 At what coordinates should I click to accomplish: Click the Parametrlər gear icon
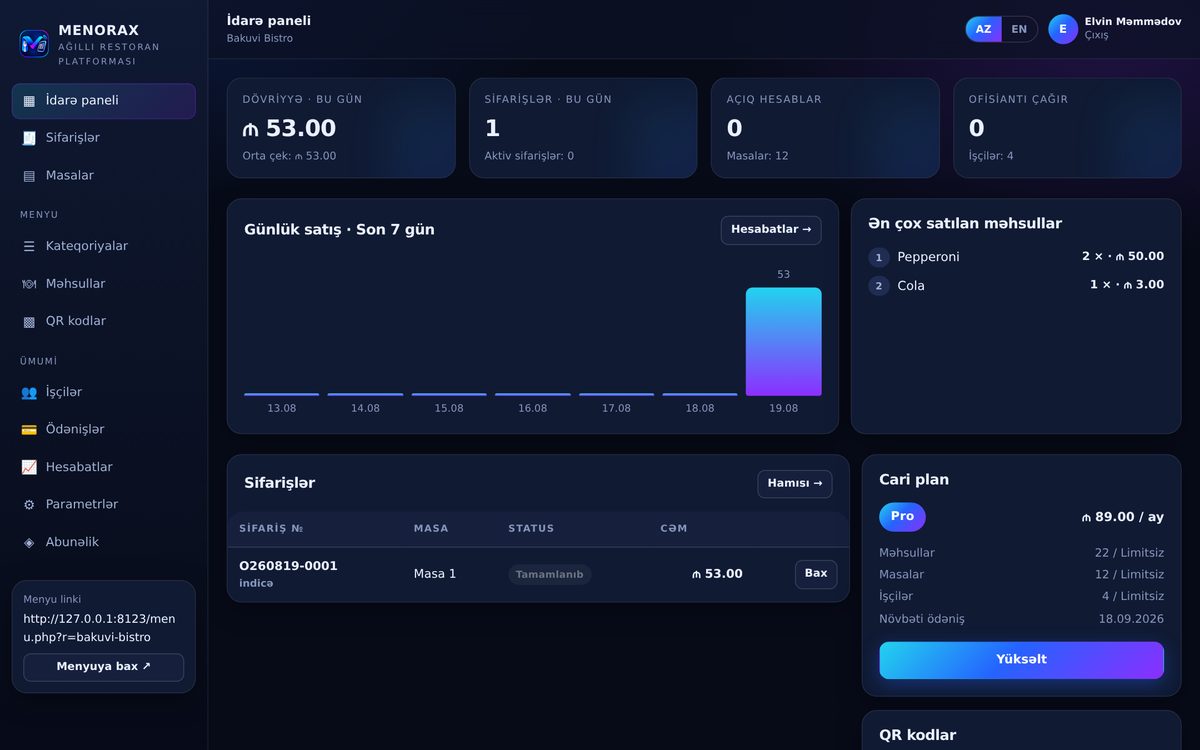click(x=29, y=505)
